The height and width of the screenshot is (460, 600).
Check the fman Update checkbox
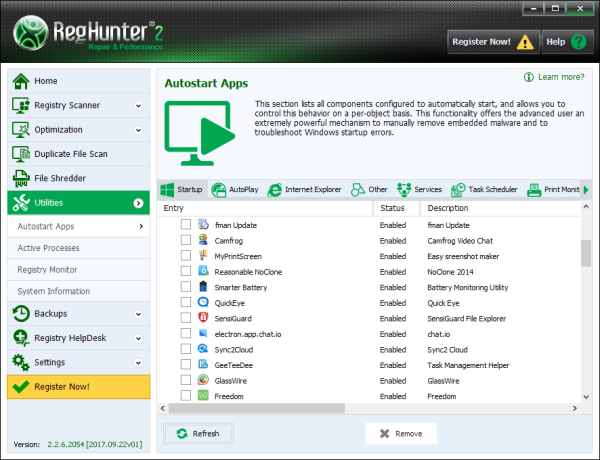[x=185, y=225]
